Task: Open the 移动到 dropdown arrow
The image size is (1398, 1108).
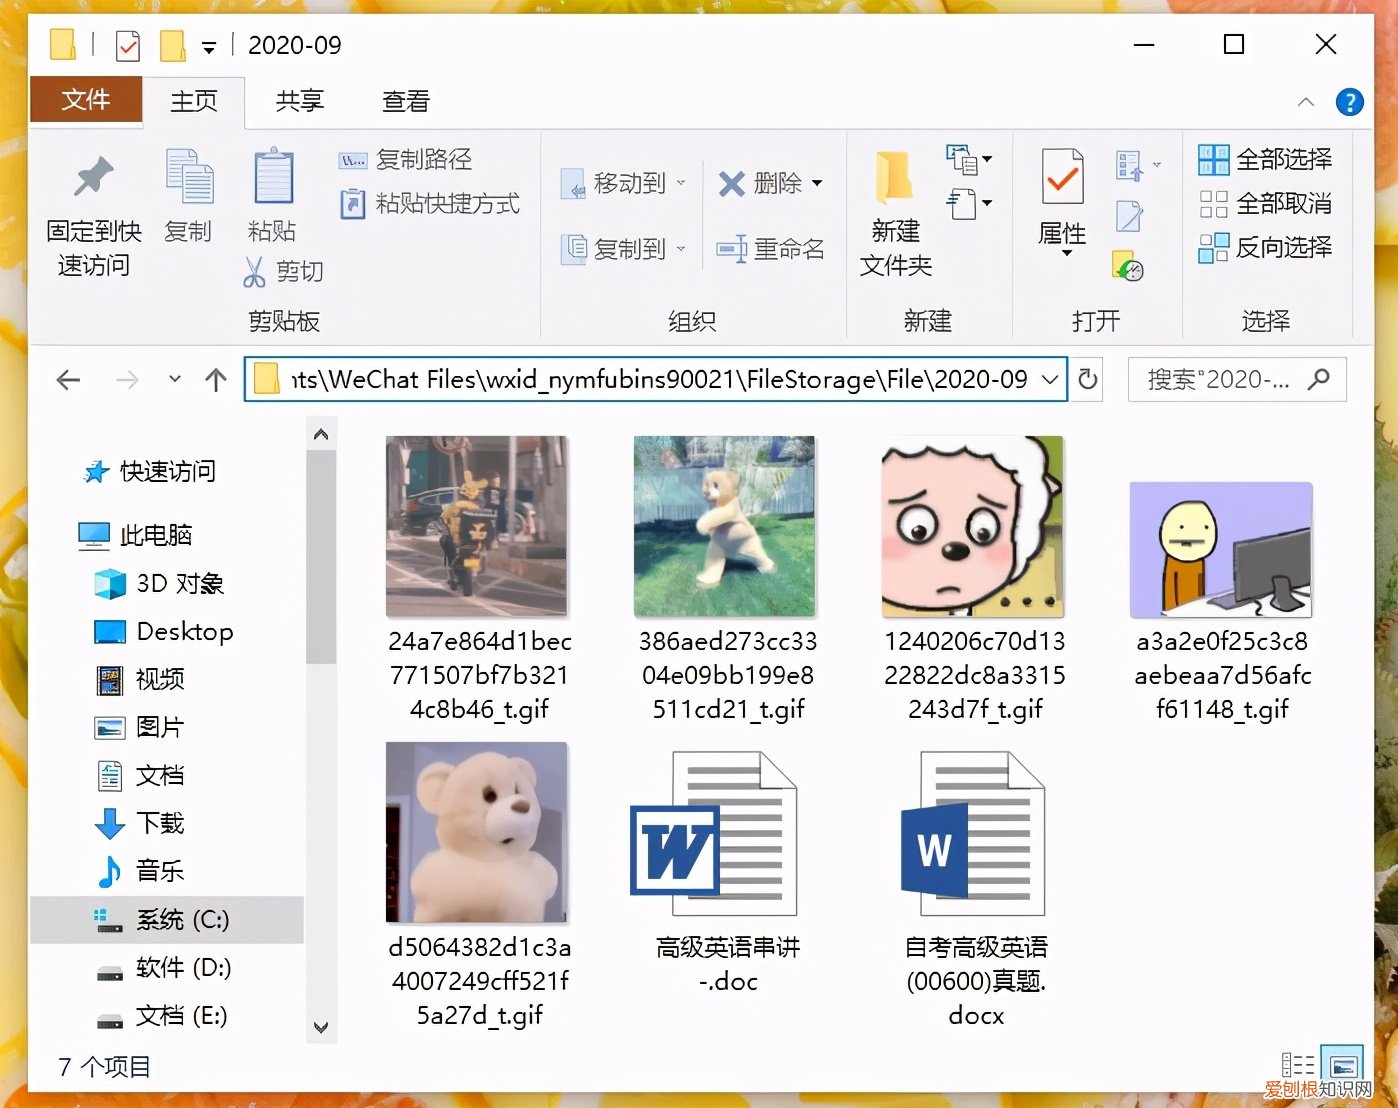Action: (x=681, y=184)
